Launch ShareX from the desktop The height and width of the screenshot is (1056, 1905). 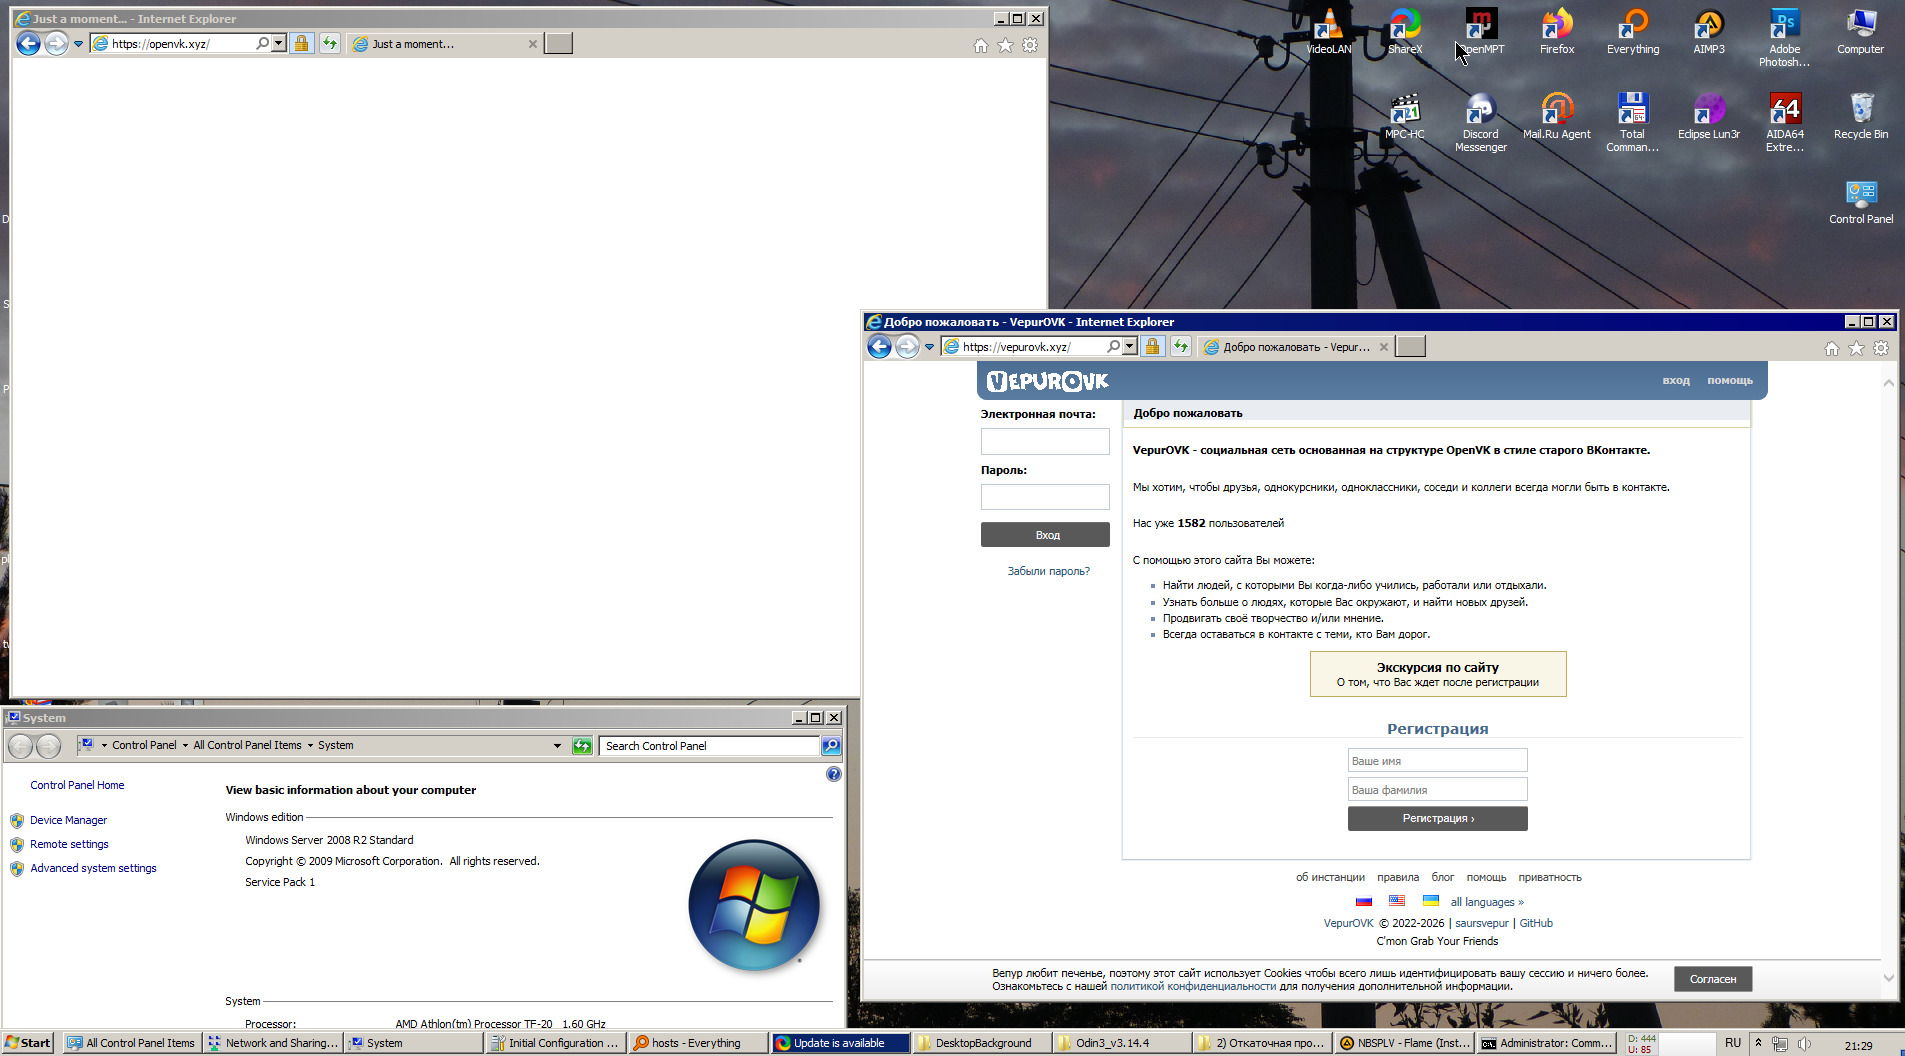click(x=1404, y=30)
